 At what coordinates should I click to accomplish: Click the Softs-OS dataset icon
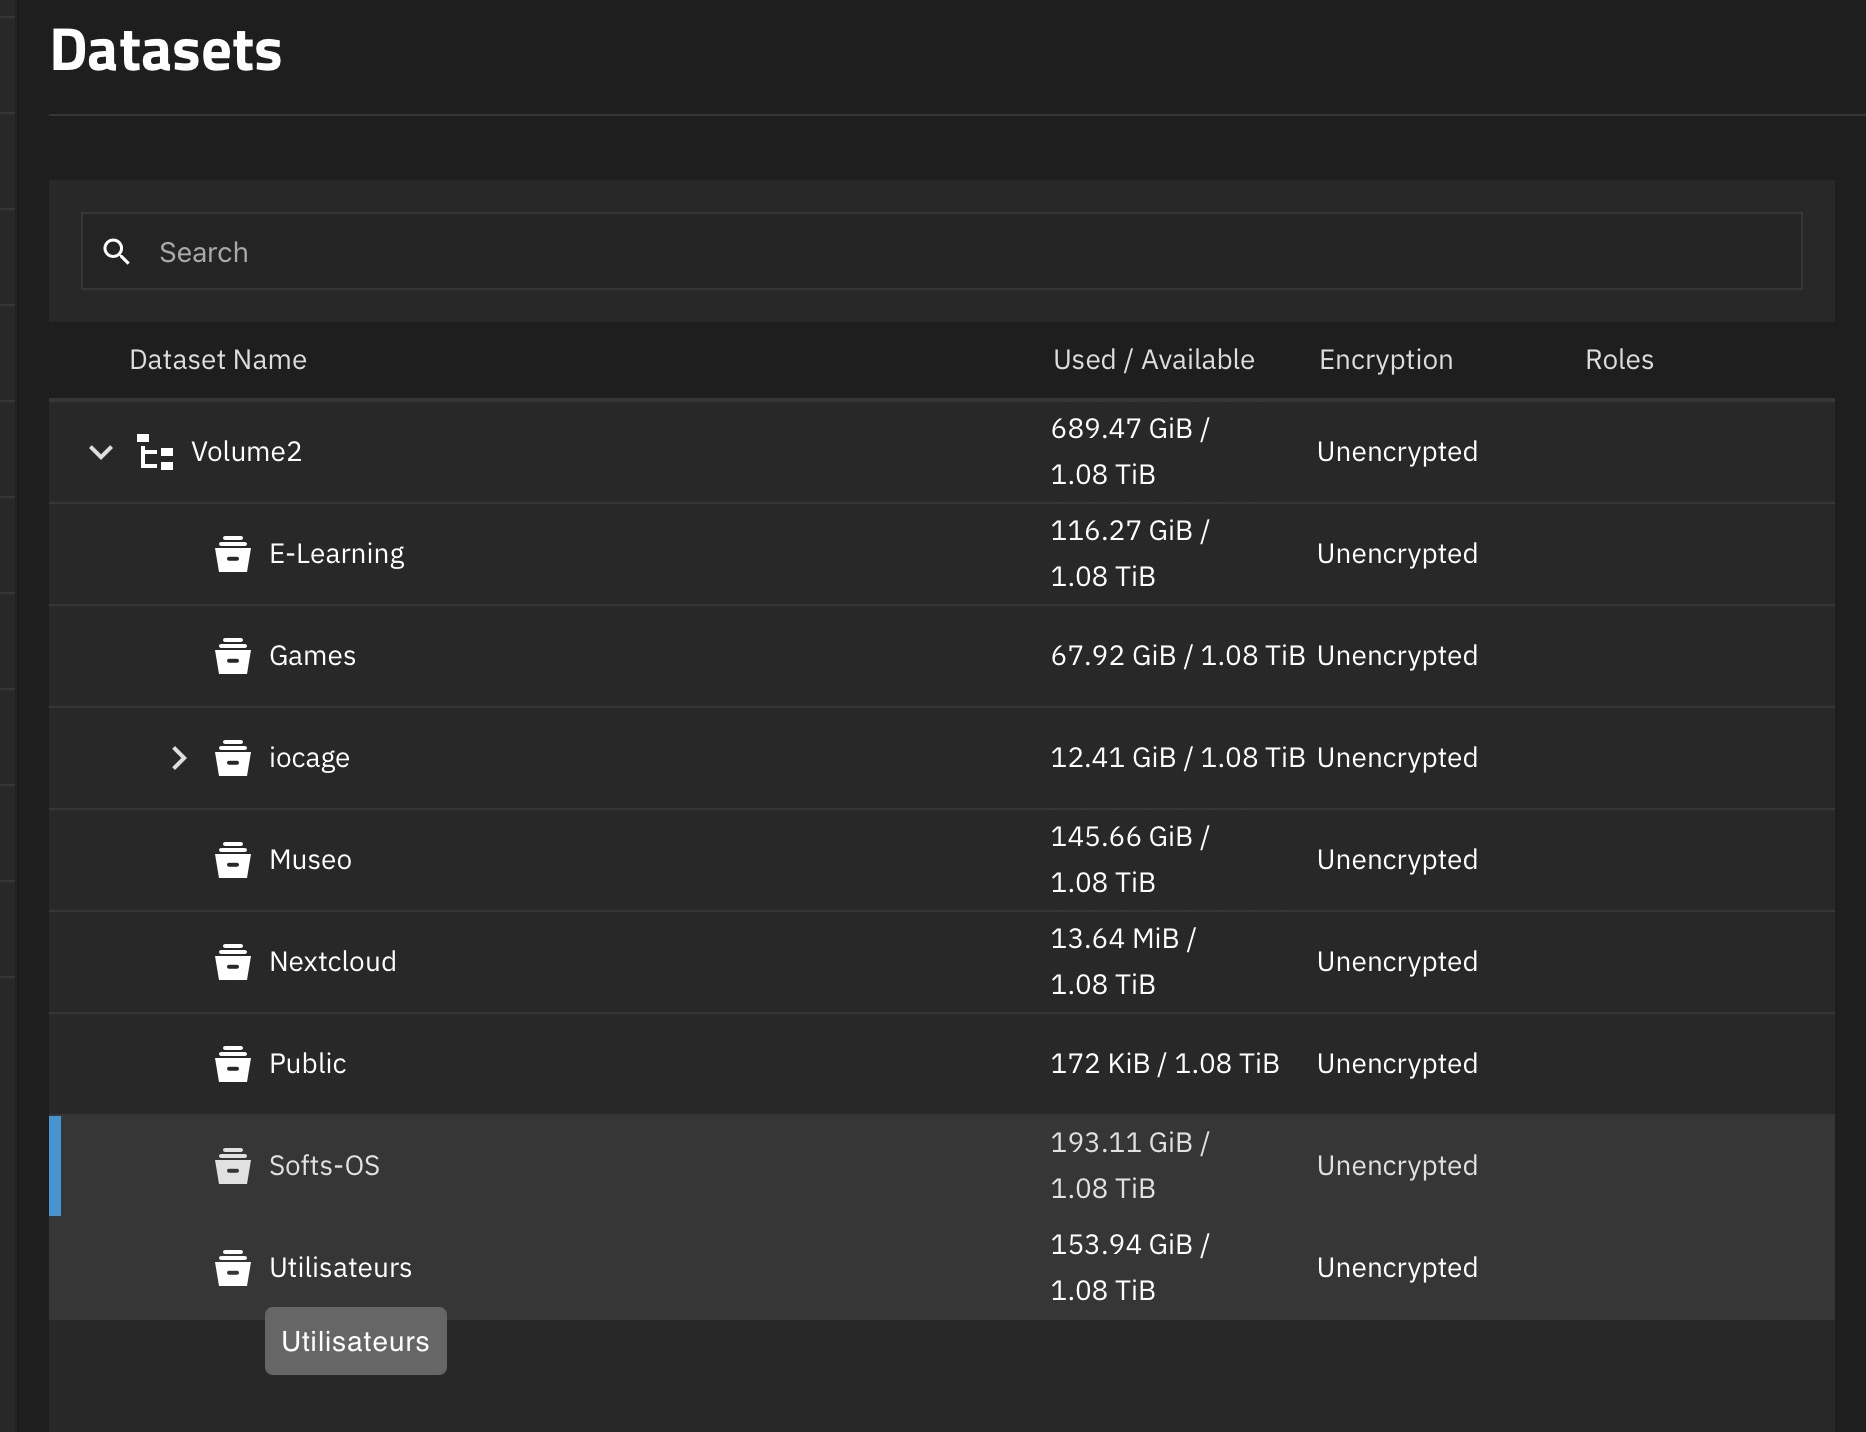[232, 1166]
